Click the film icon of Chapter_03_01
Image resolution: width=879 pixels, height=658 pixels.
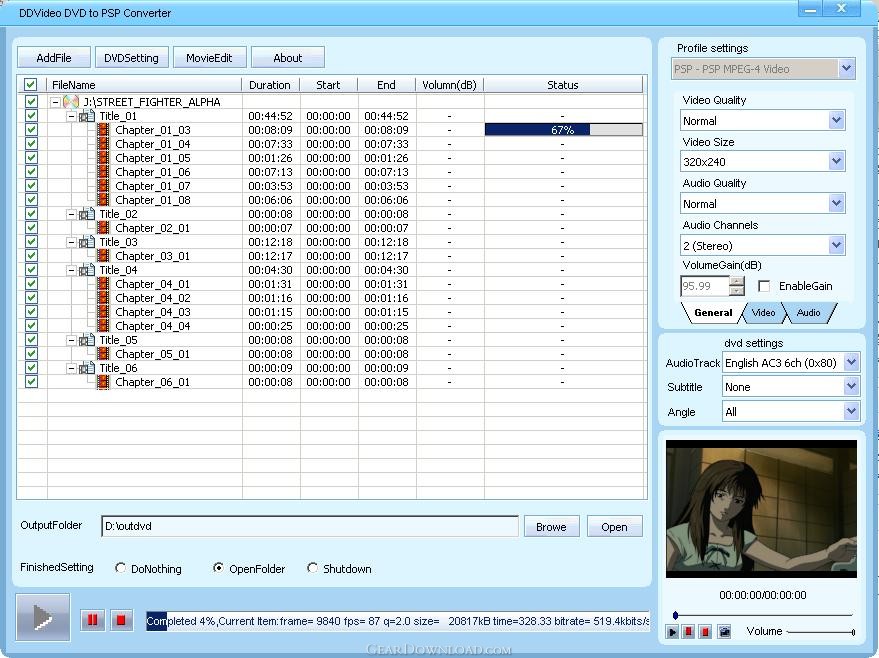pos(103,256)
